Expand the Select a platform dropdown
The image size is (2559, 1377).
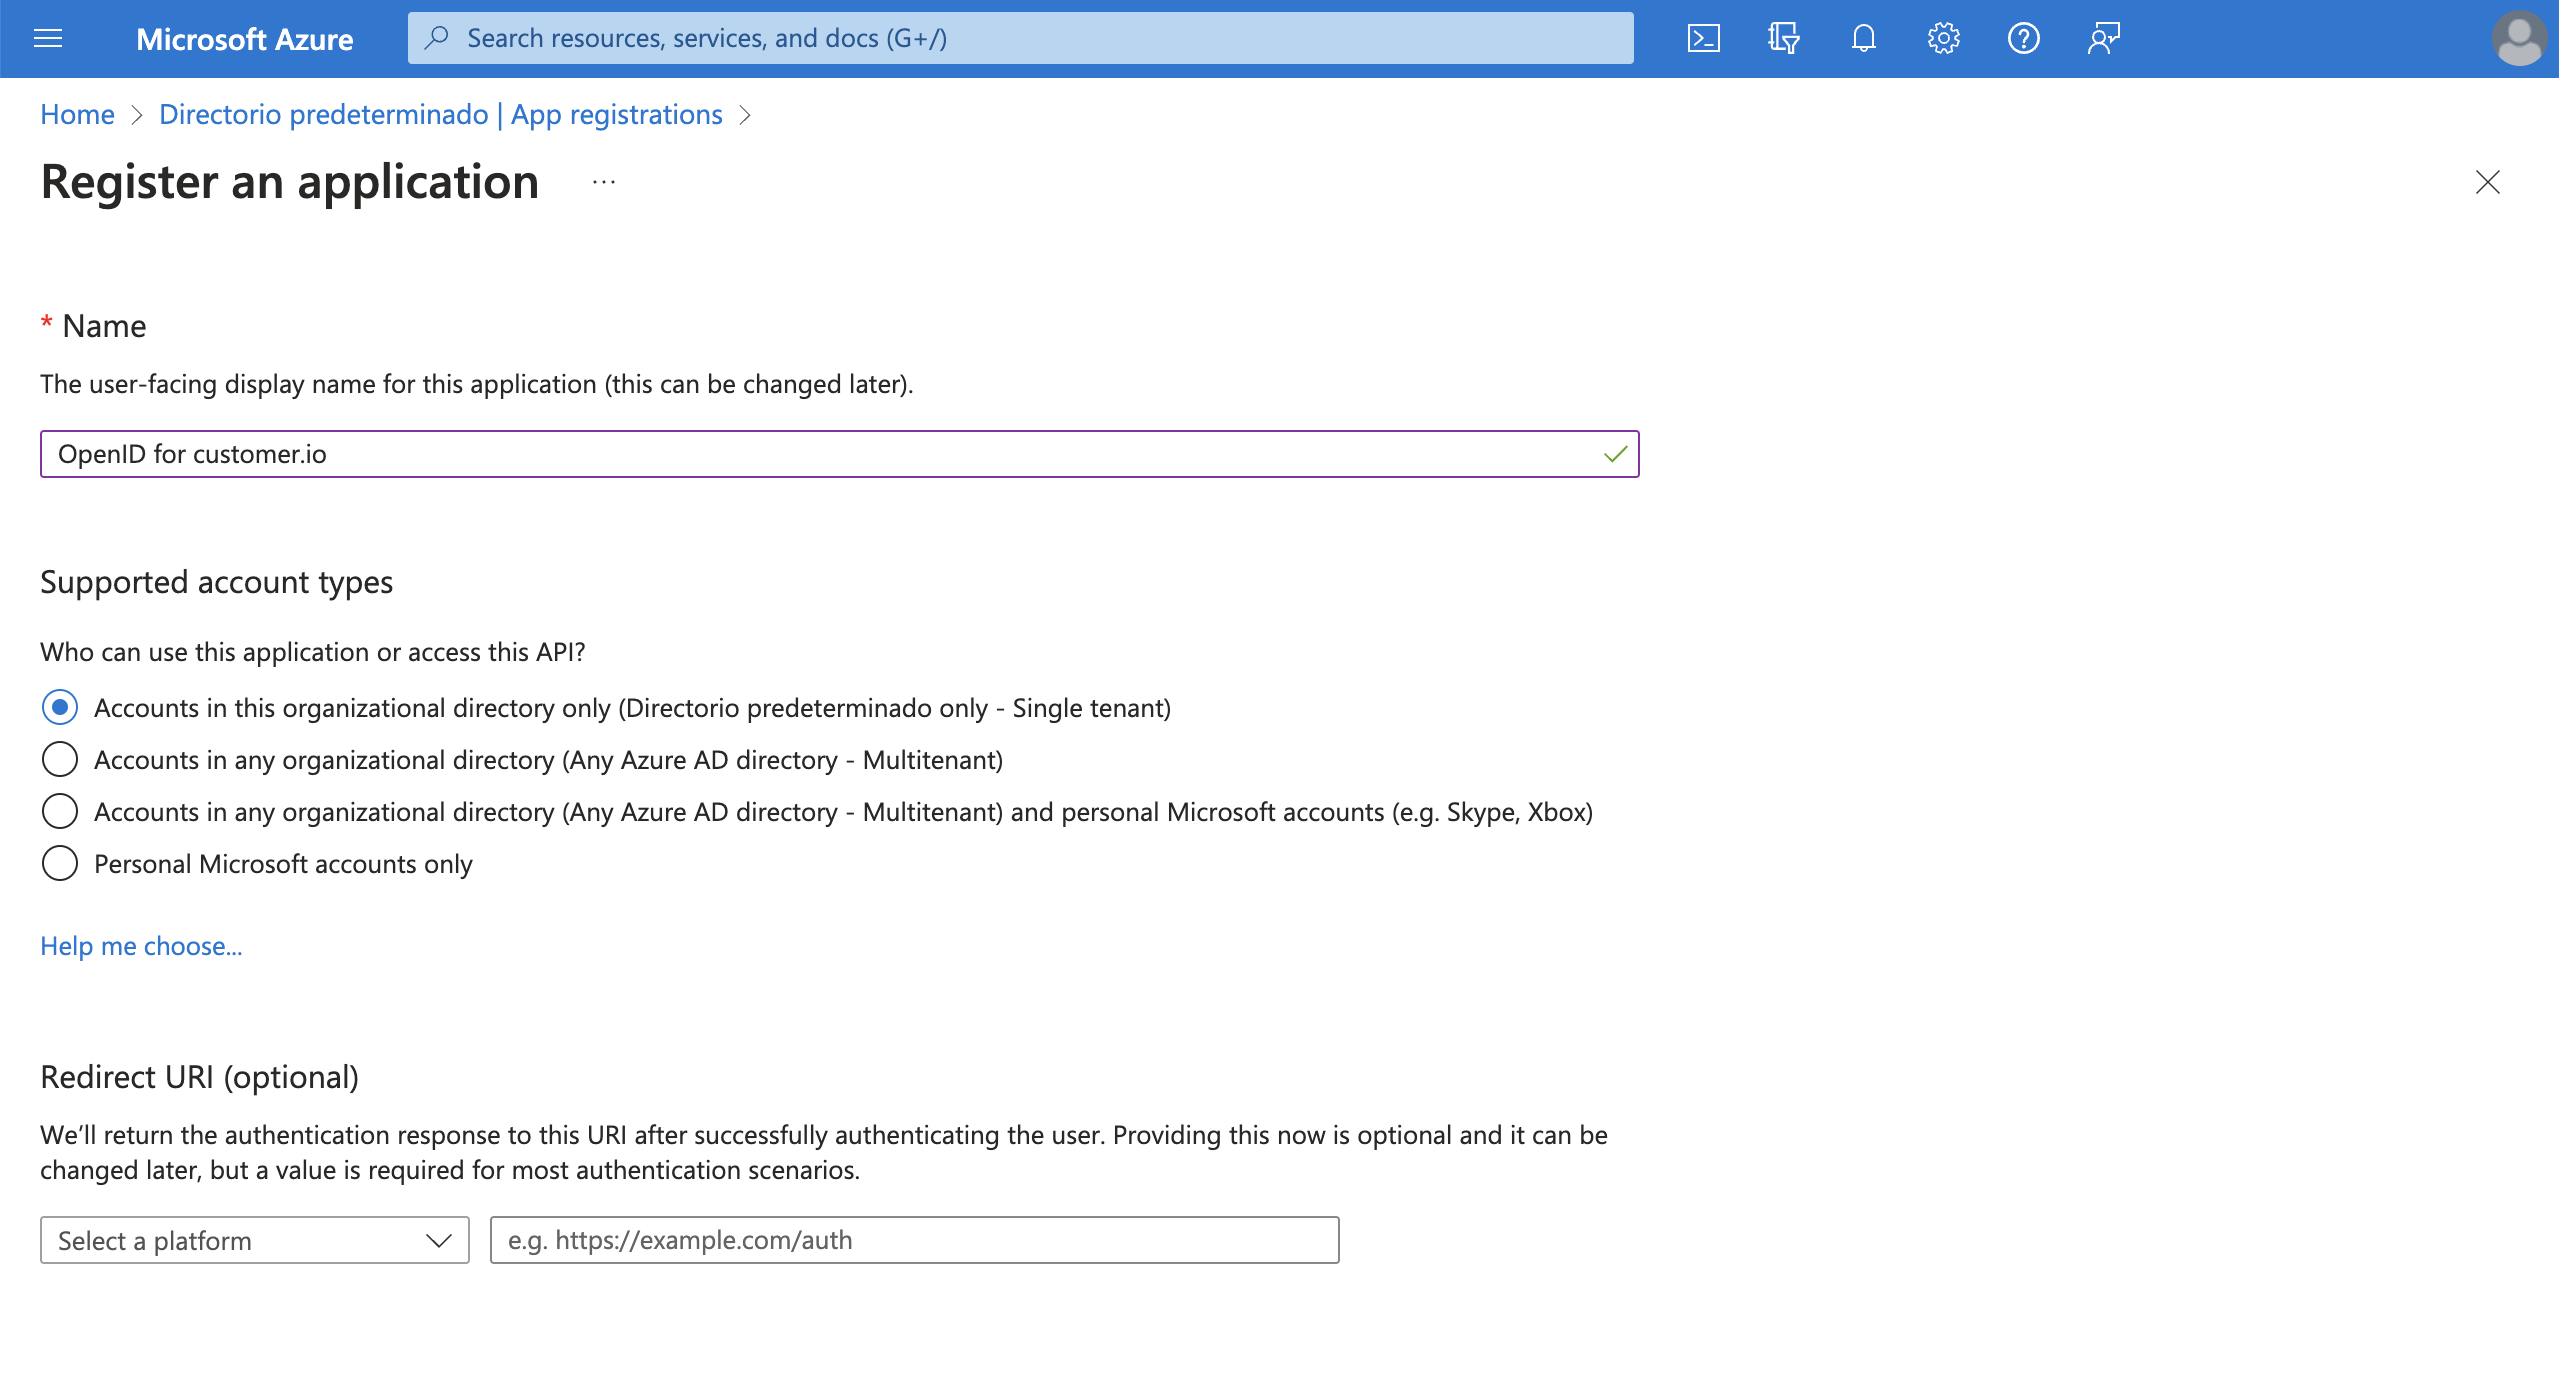[255, 1240]
